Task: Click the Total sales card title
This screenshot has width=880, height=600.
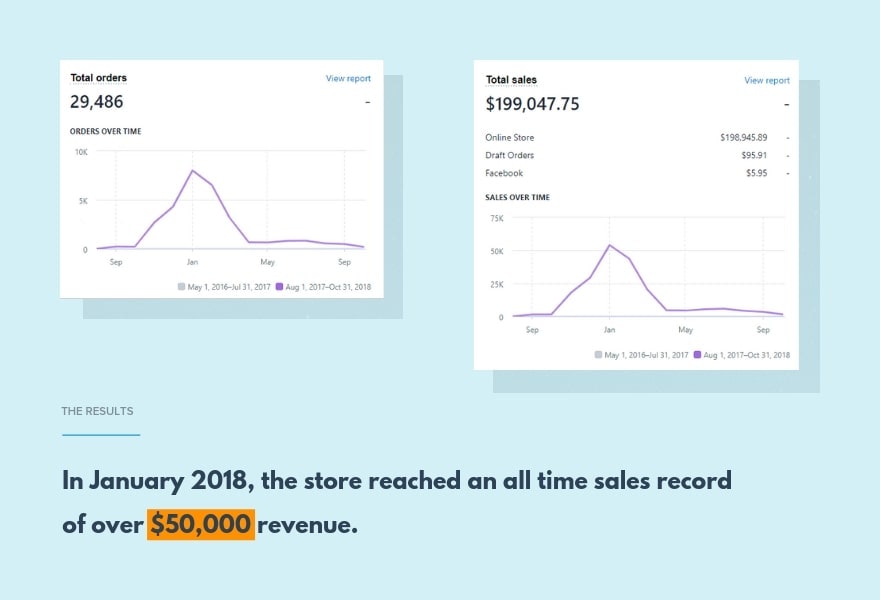Action: pyautogui.click(x=512, y=80)
